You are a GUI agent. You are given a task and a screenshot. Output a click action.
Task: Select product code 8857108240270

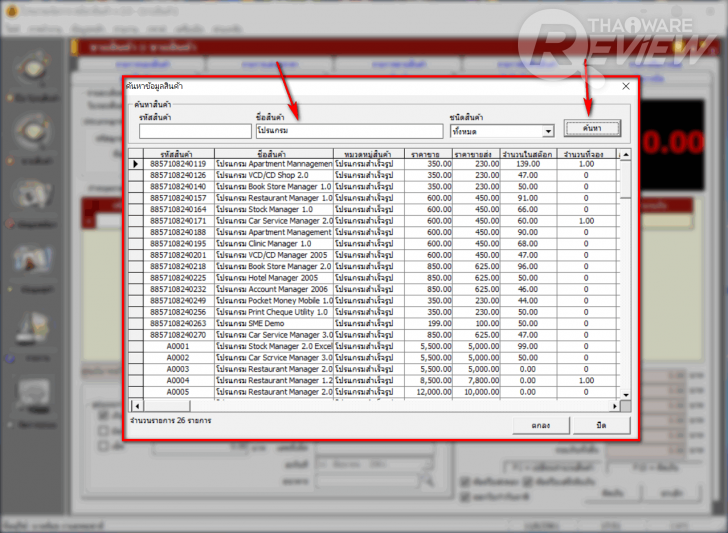(178, 335)
